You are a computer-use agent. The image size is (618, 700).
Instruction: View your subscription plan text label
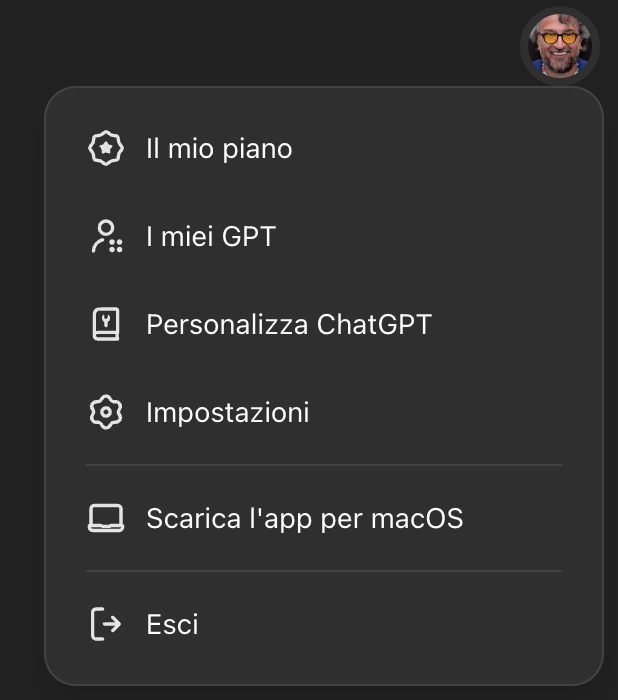[219, 149]
